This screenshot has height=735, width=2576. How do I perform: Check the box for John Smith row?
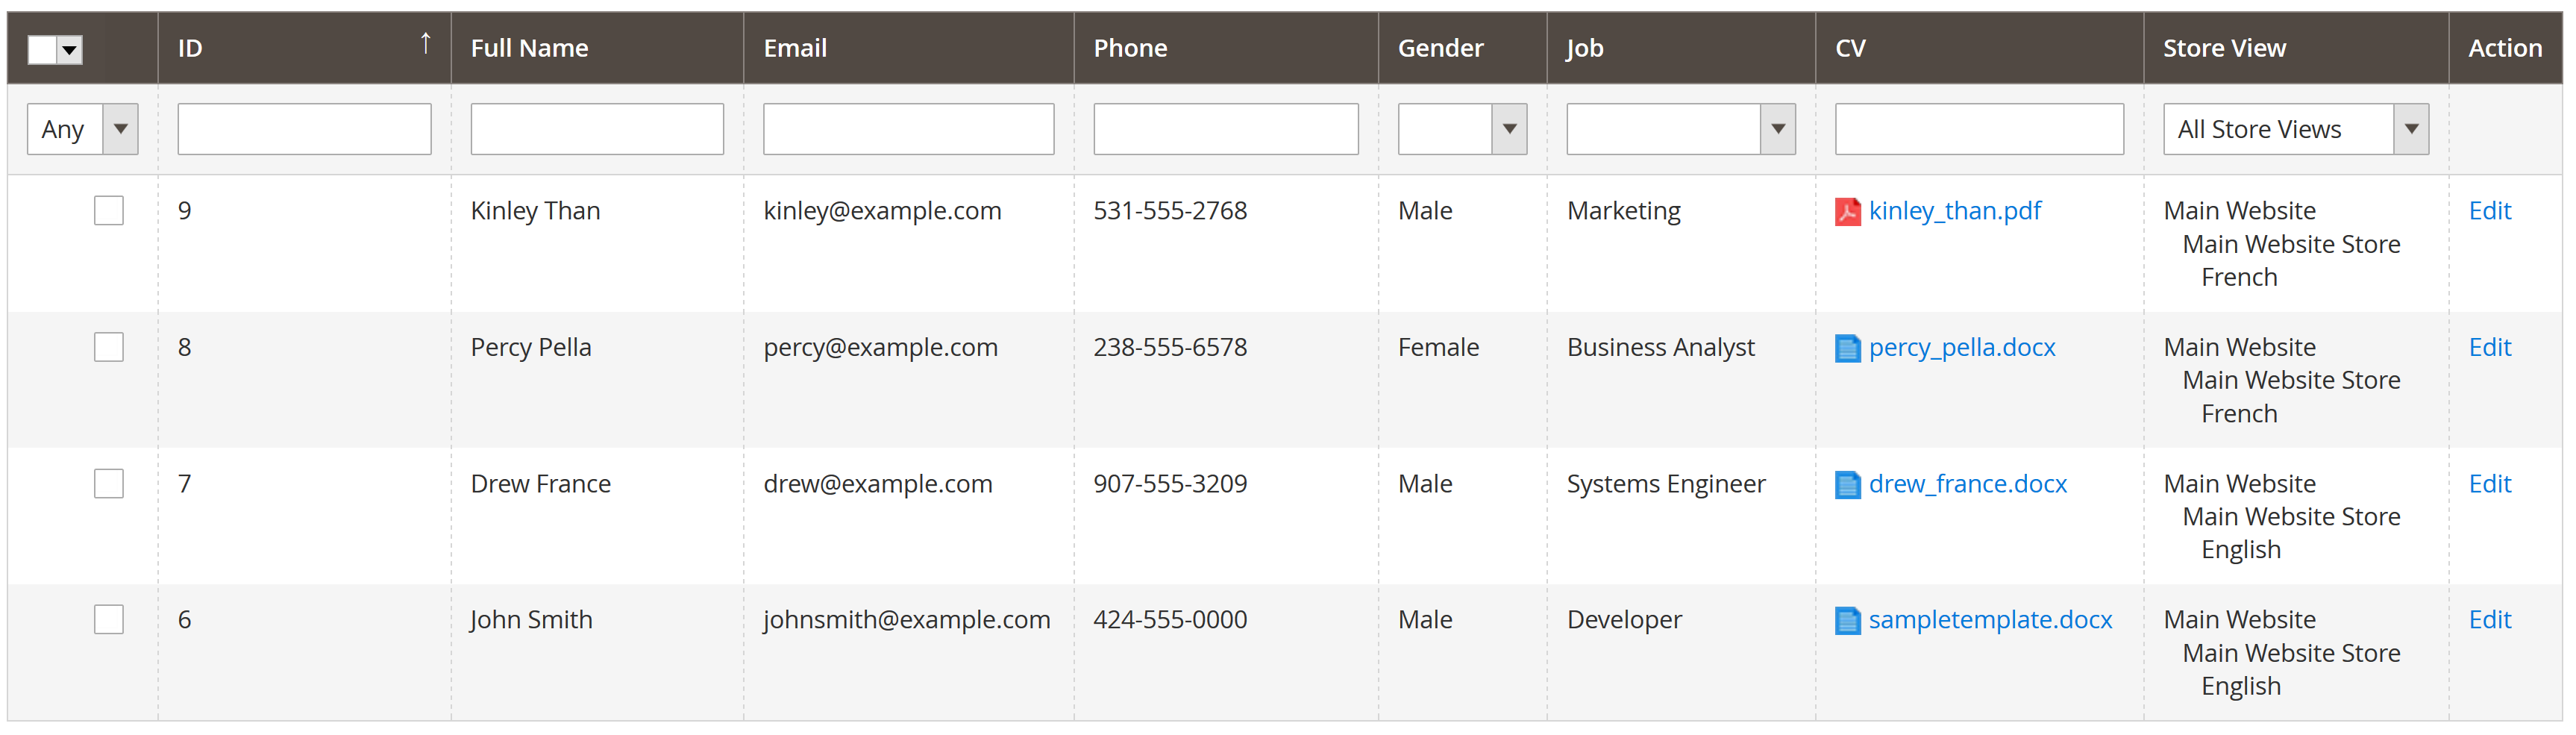click(x=109, y=619)
